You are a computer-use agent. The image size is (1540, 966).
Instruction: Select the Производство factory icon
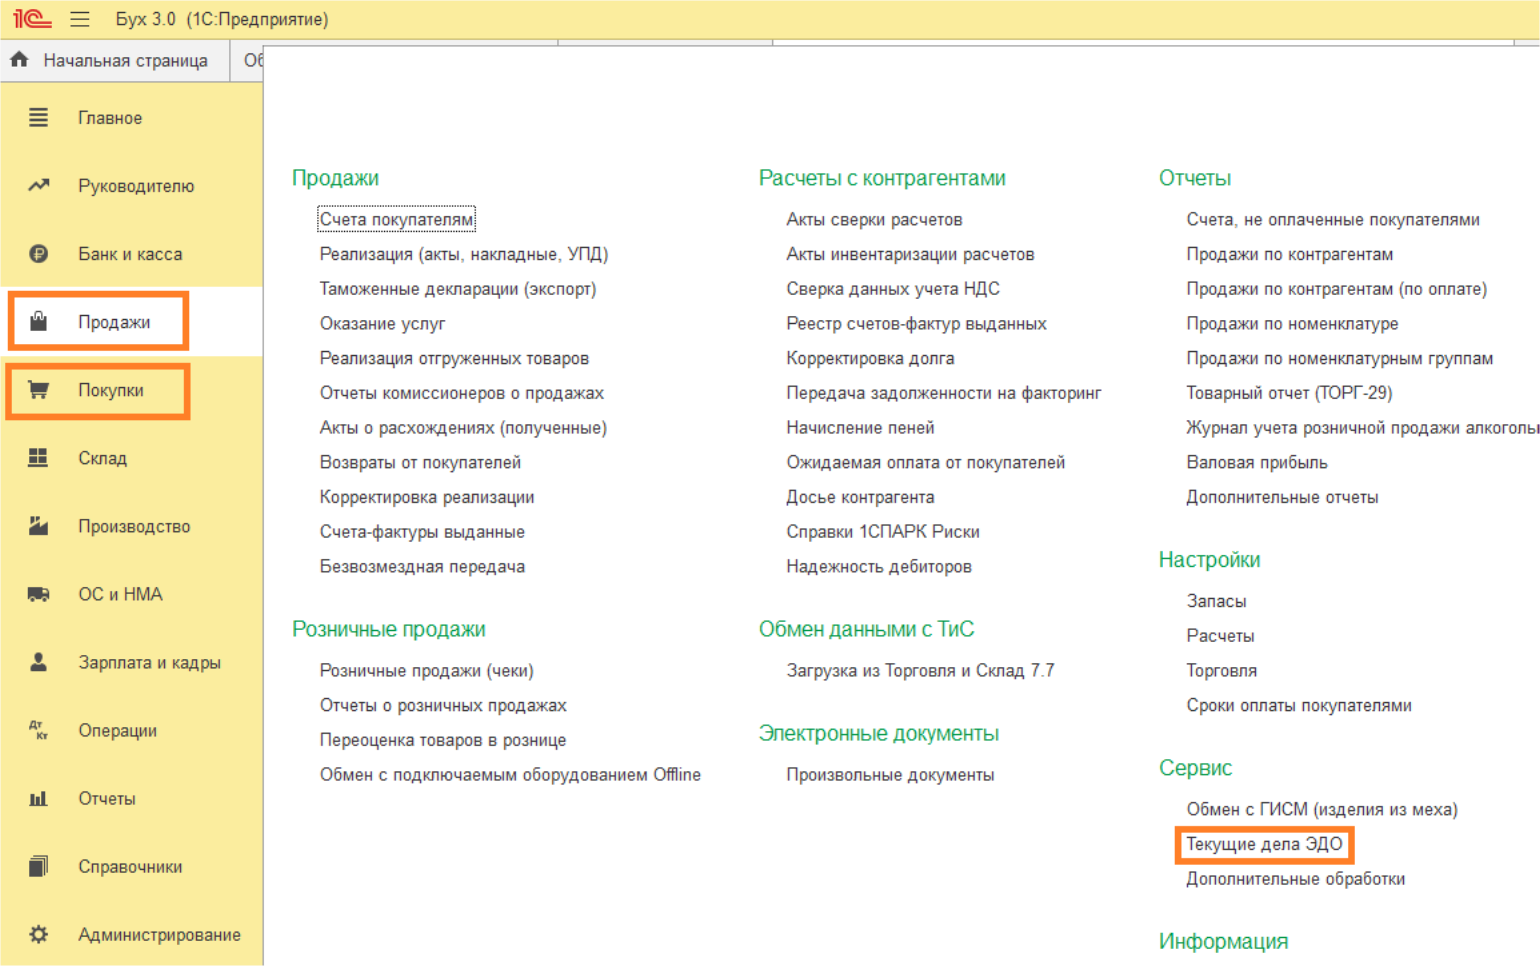click(x=38, y=526)
